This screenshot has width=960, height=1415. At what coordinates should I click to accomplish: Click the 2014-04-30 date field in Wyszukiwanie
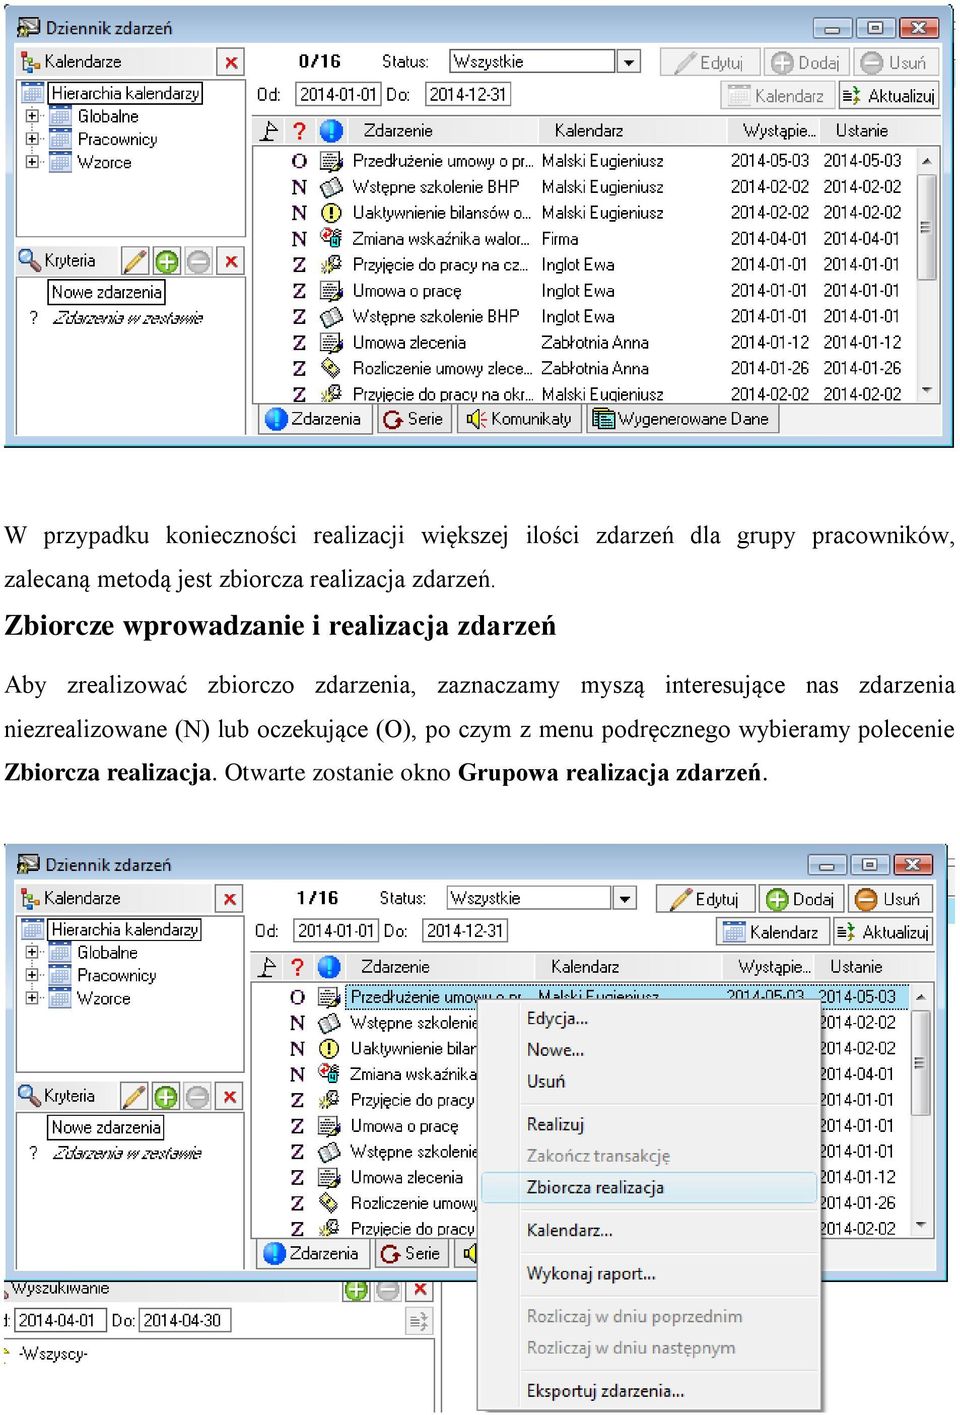point(184,1320)
